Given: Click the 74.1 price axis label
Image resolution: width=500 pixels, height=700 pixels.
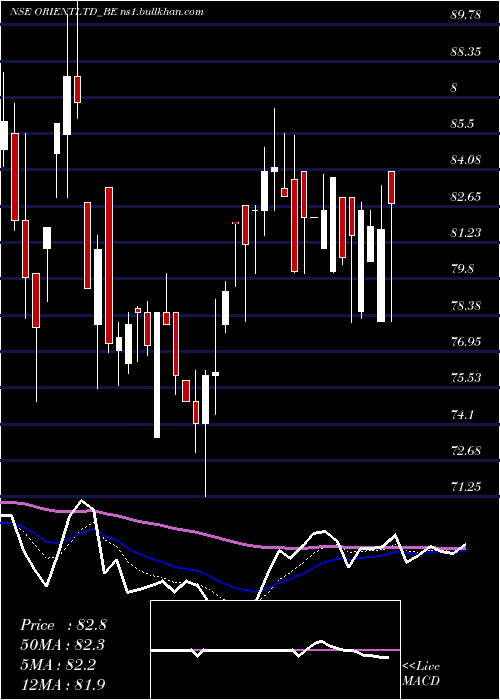Looking at the screenshot, I should point(462,415).
